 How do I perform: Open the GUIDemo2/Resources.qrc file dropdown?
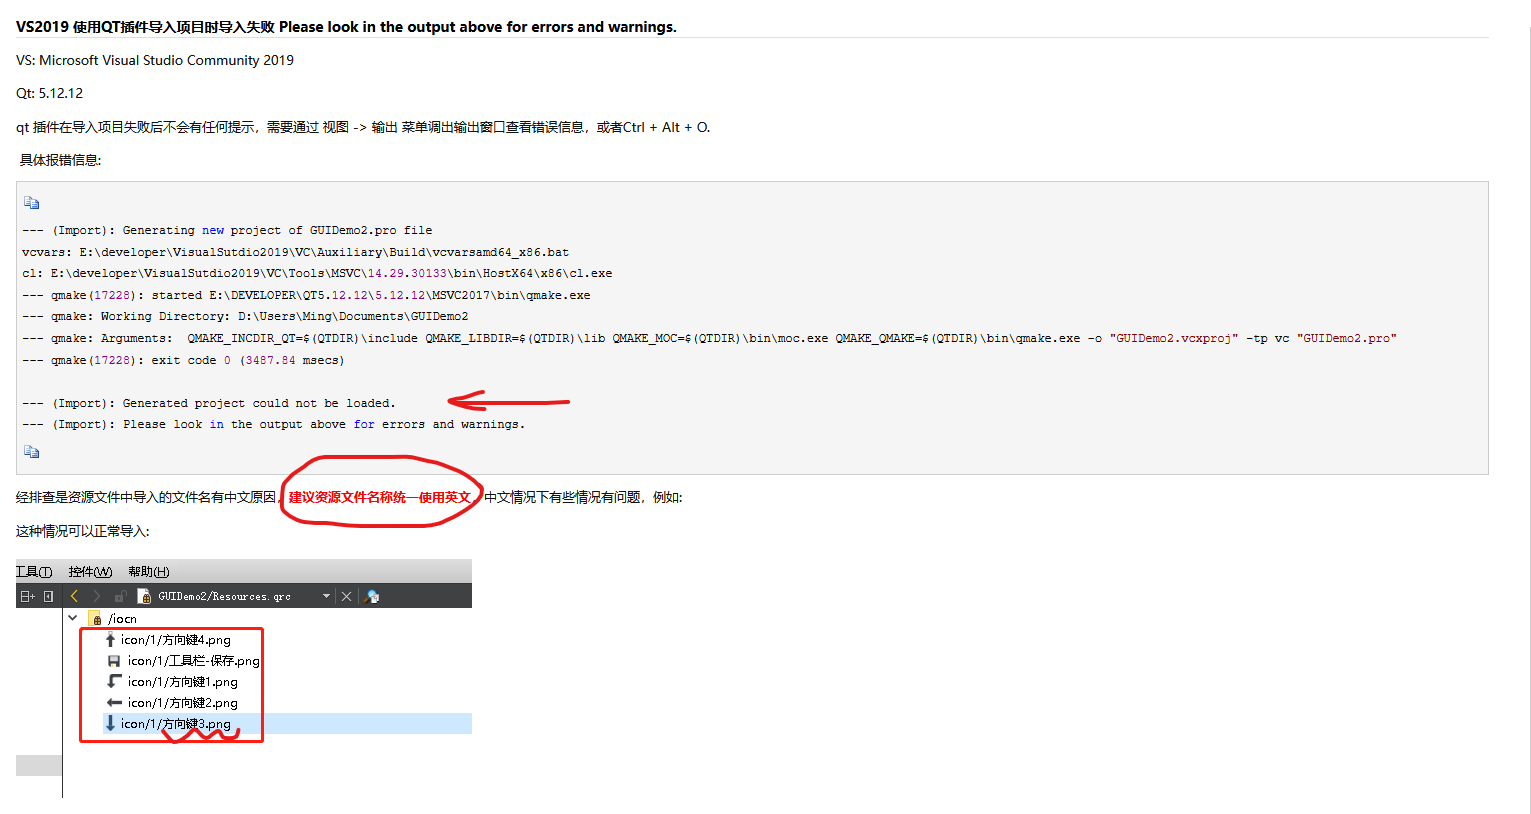[326, 596]
